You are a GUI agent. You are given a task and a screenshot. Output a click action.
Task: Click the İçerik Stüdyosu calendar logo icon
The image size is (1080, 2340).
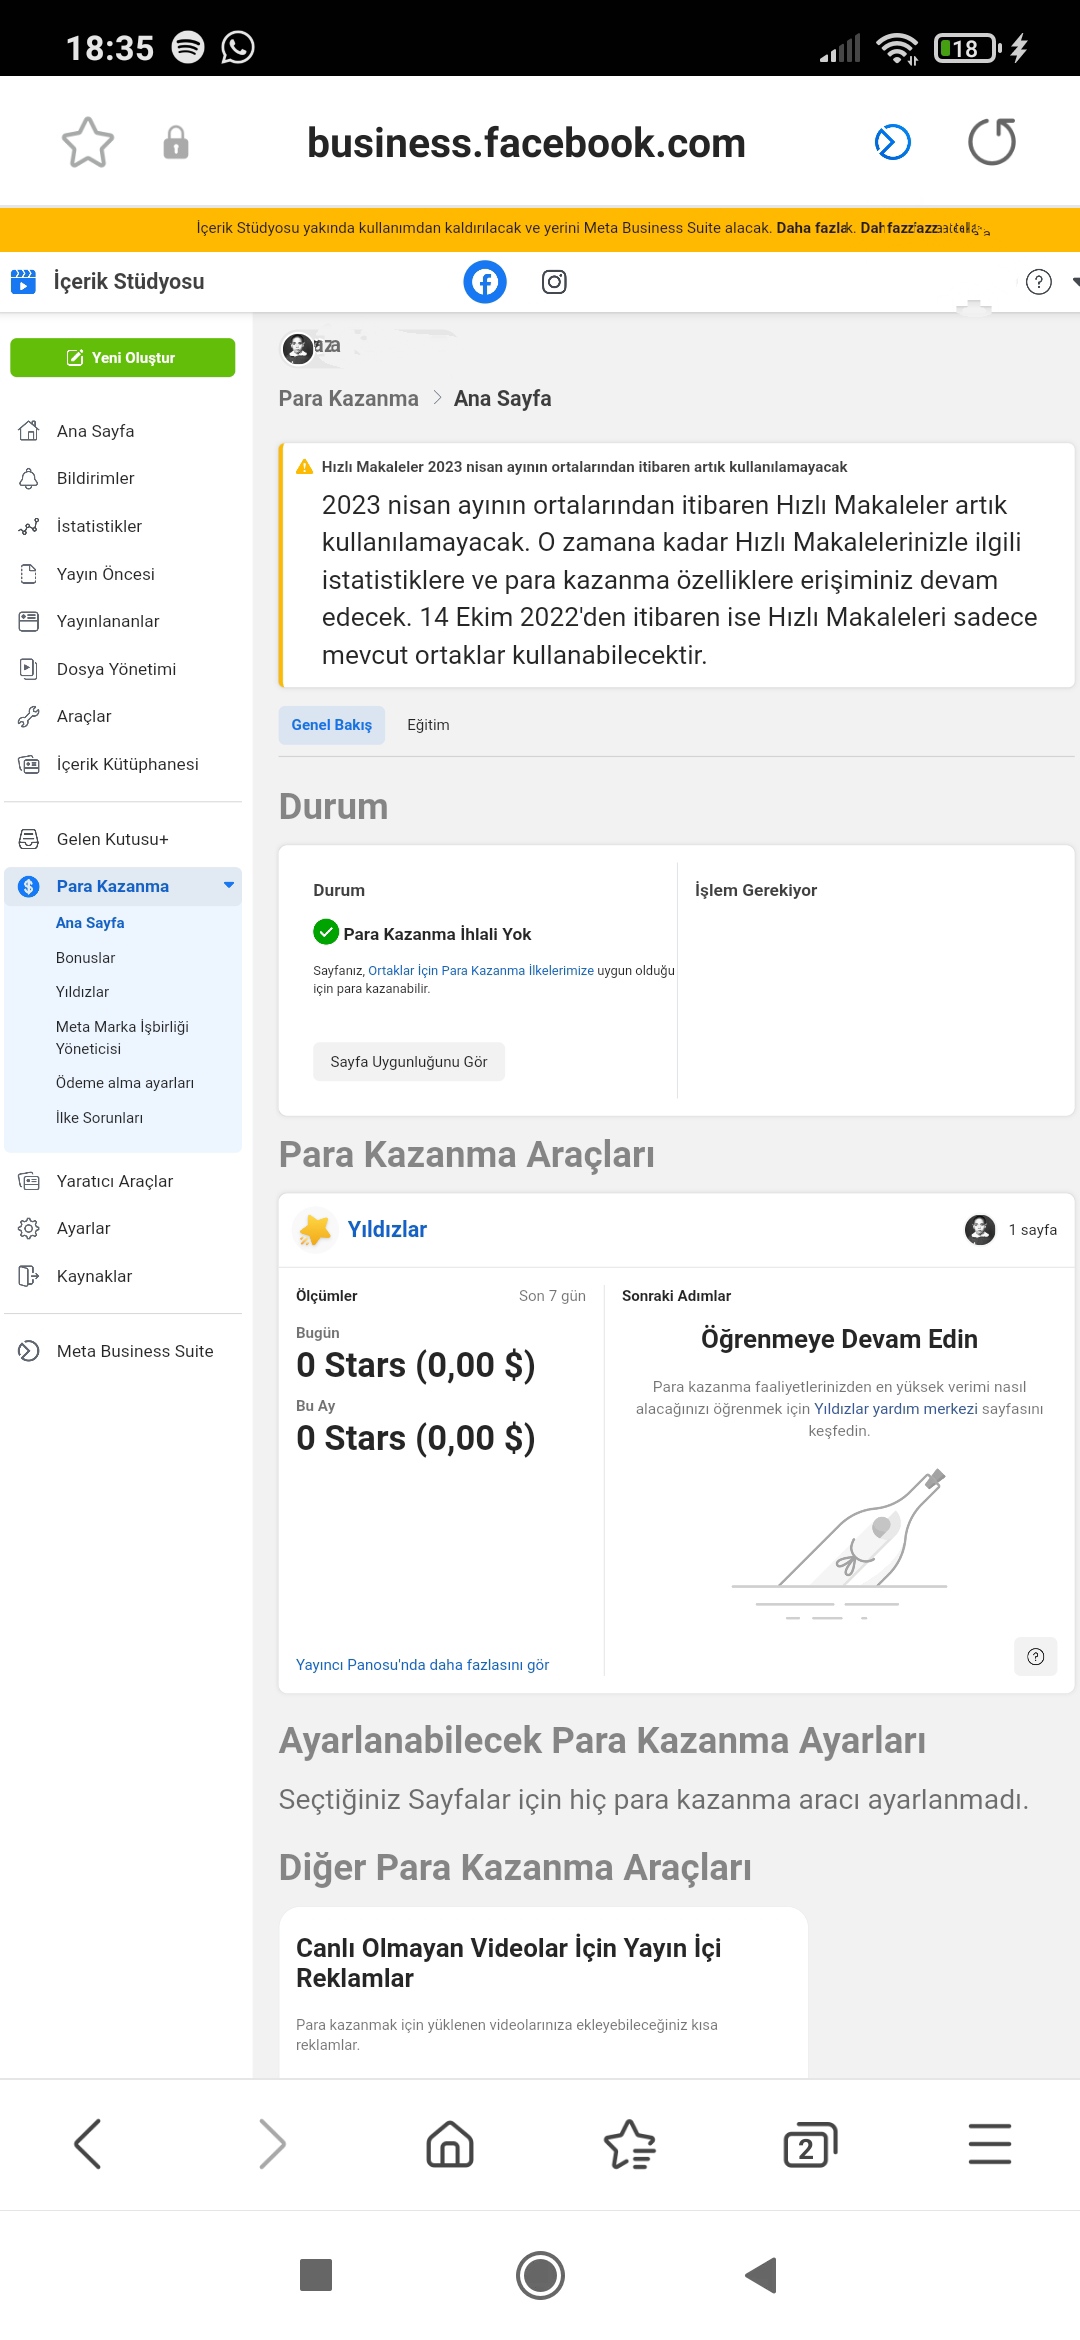(x=23, y=281)
